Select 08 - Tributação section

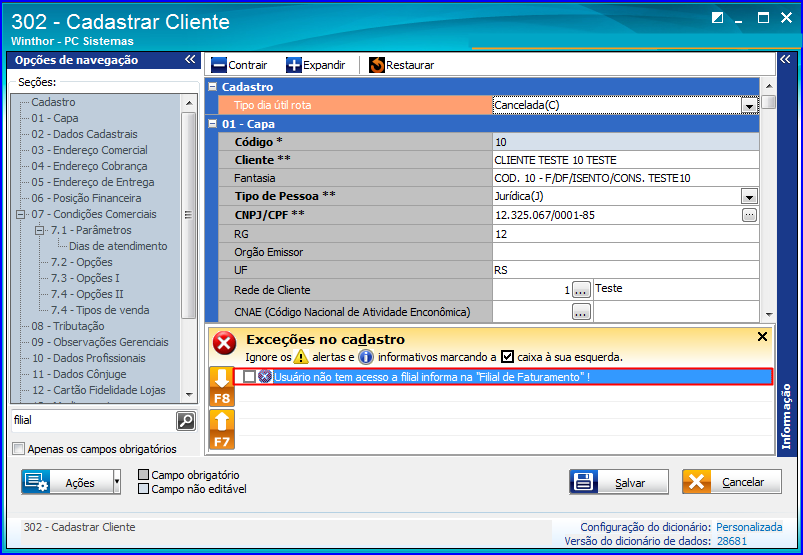[68, 326]
